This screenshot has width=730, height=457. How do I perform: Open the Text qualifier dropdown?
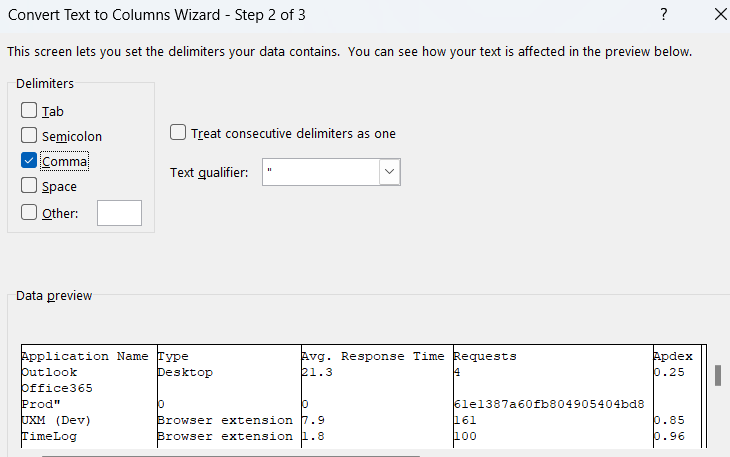click(389, 172)
